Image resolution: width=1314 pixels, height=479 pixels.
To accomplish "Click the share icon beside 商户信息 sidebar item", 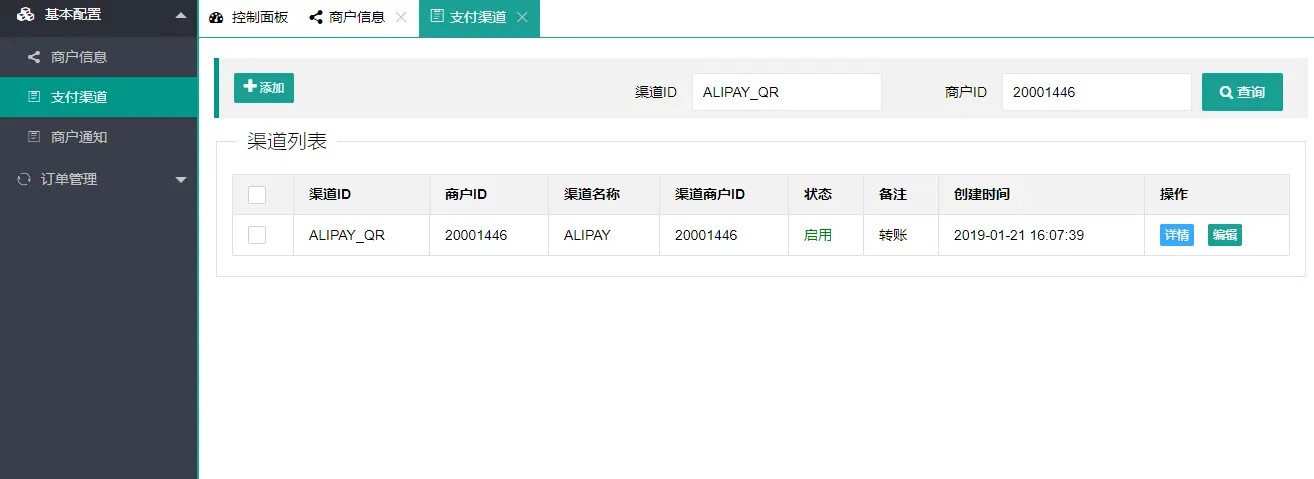I will tap(34, 57).
